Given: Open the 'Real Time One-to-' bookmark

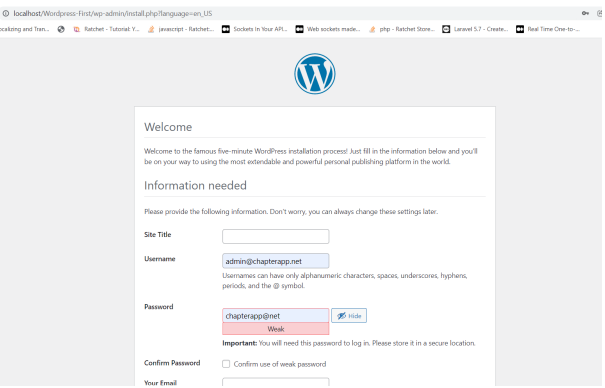Looking at the screenshot, I should pyautogui.click(x=548, y=29).
